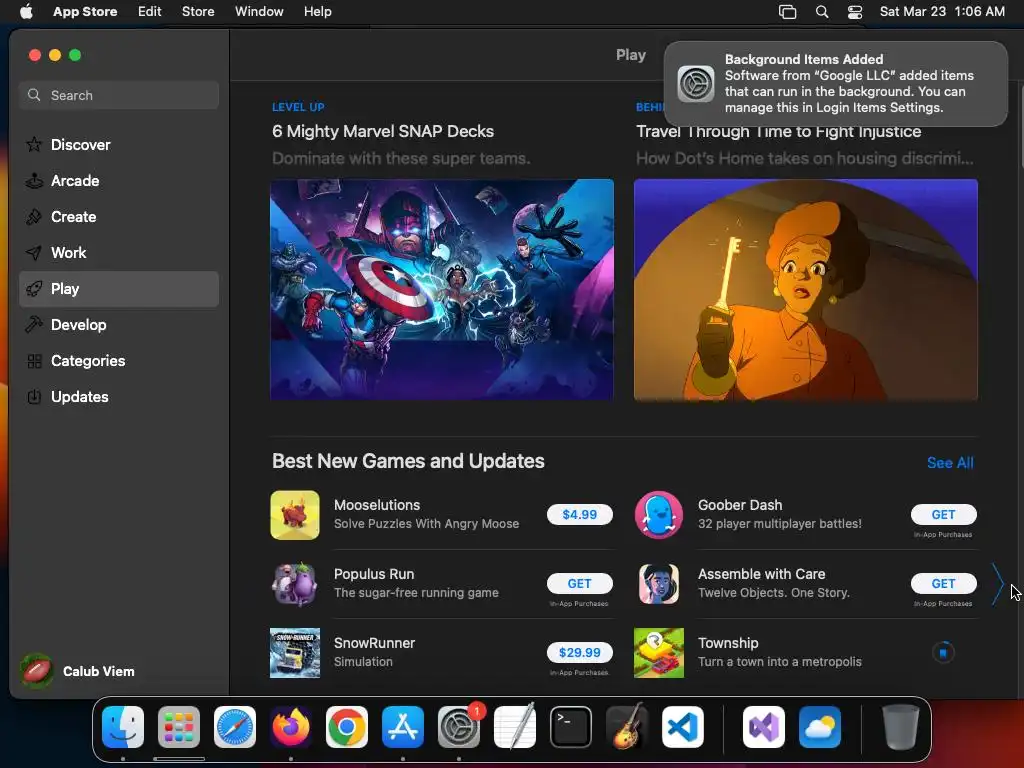Open Travel Through Time to Fight Injustice headline
This screenshot has height=768, width=1024.
778,131
